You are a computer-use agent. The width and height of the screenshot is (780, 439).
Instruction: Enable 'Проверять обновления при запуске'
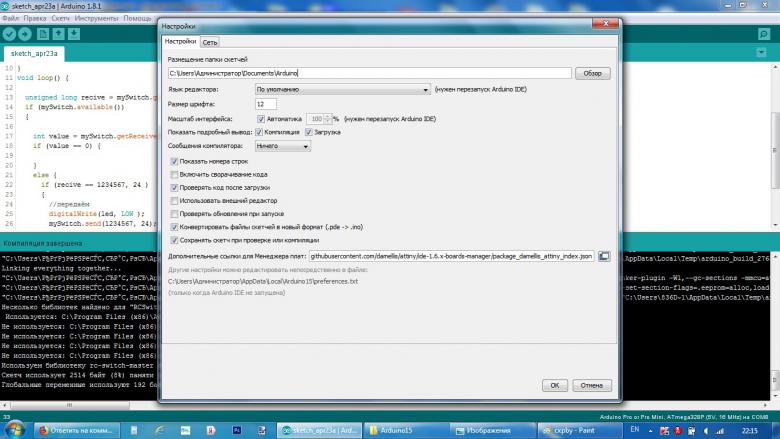[174, 214]
